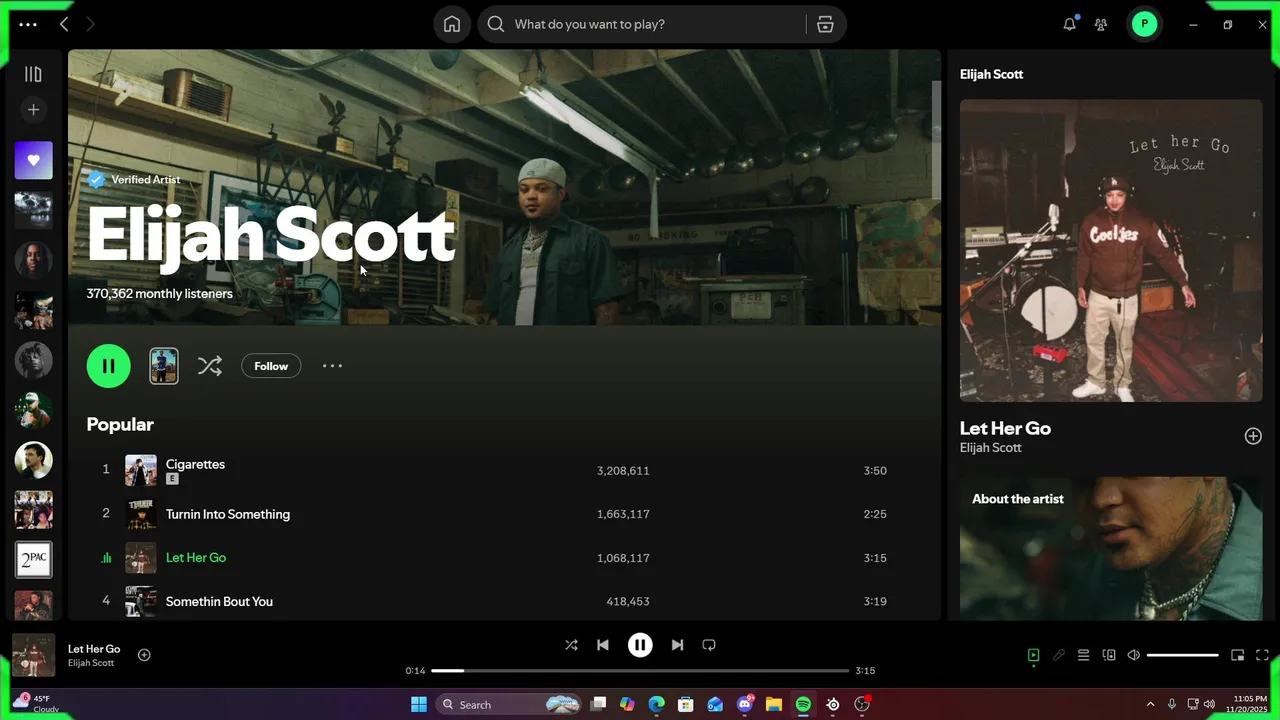
Task: Create playlist with the plus icon
Action: pos(33,110)
